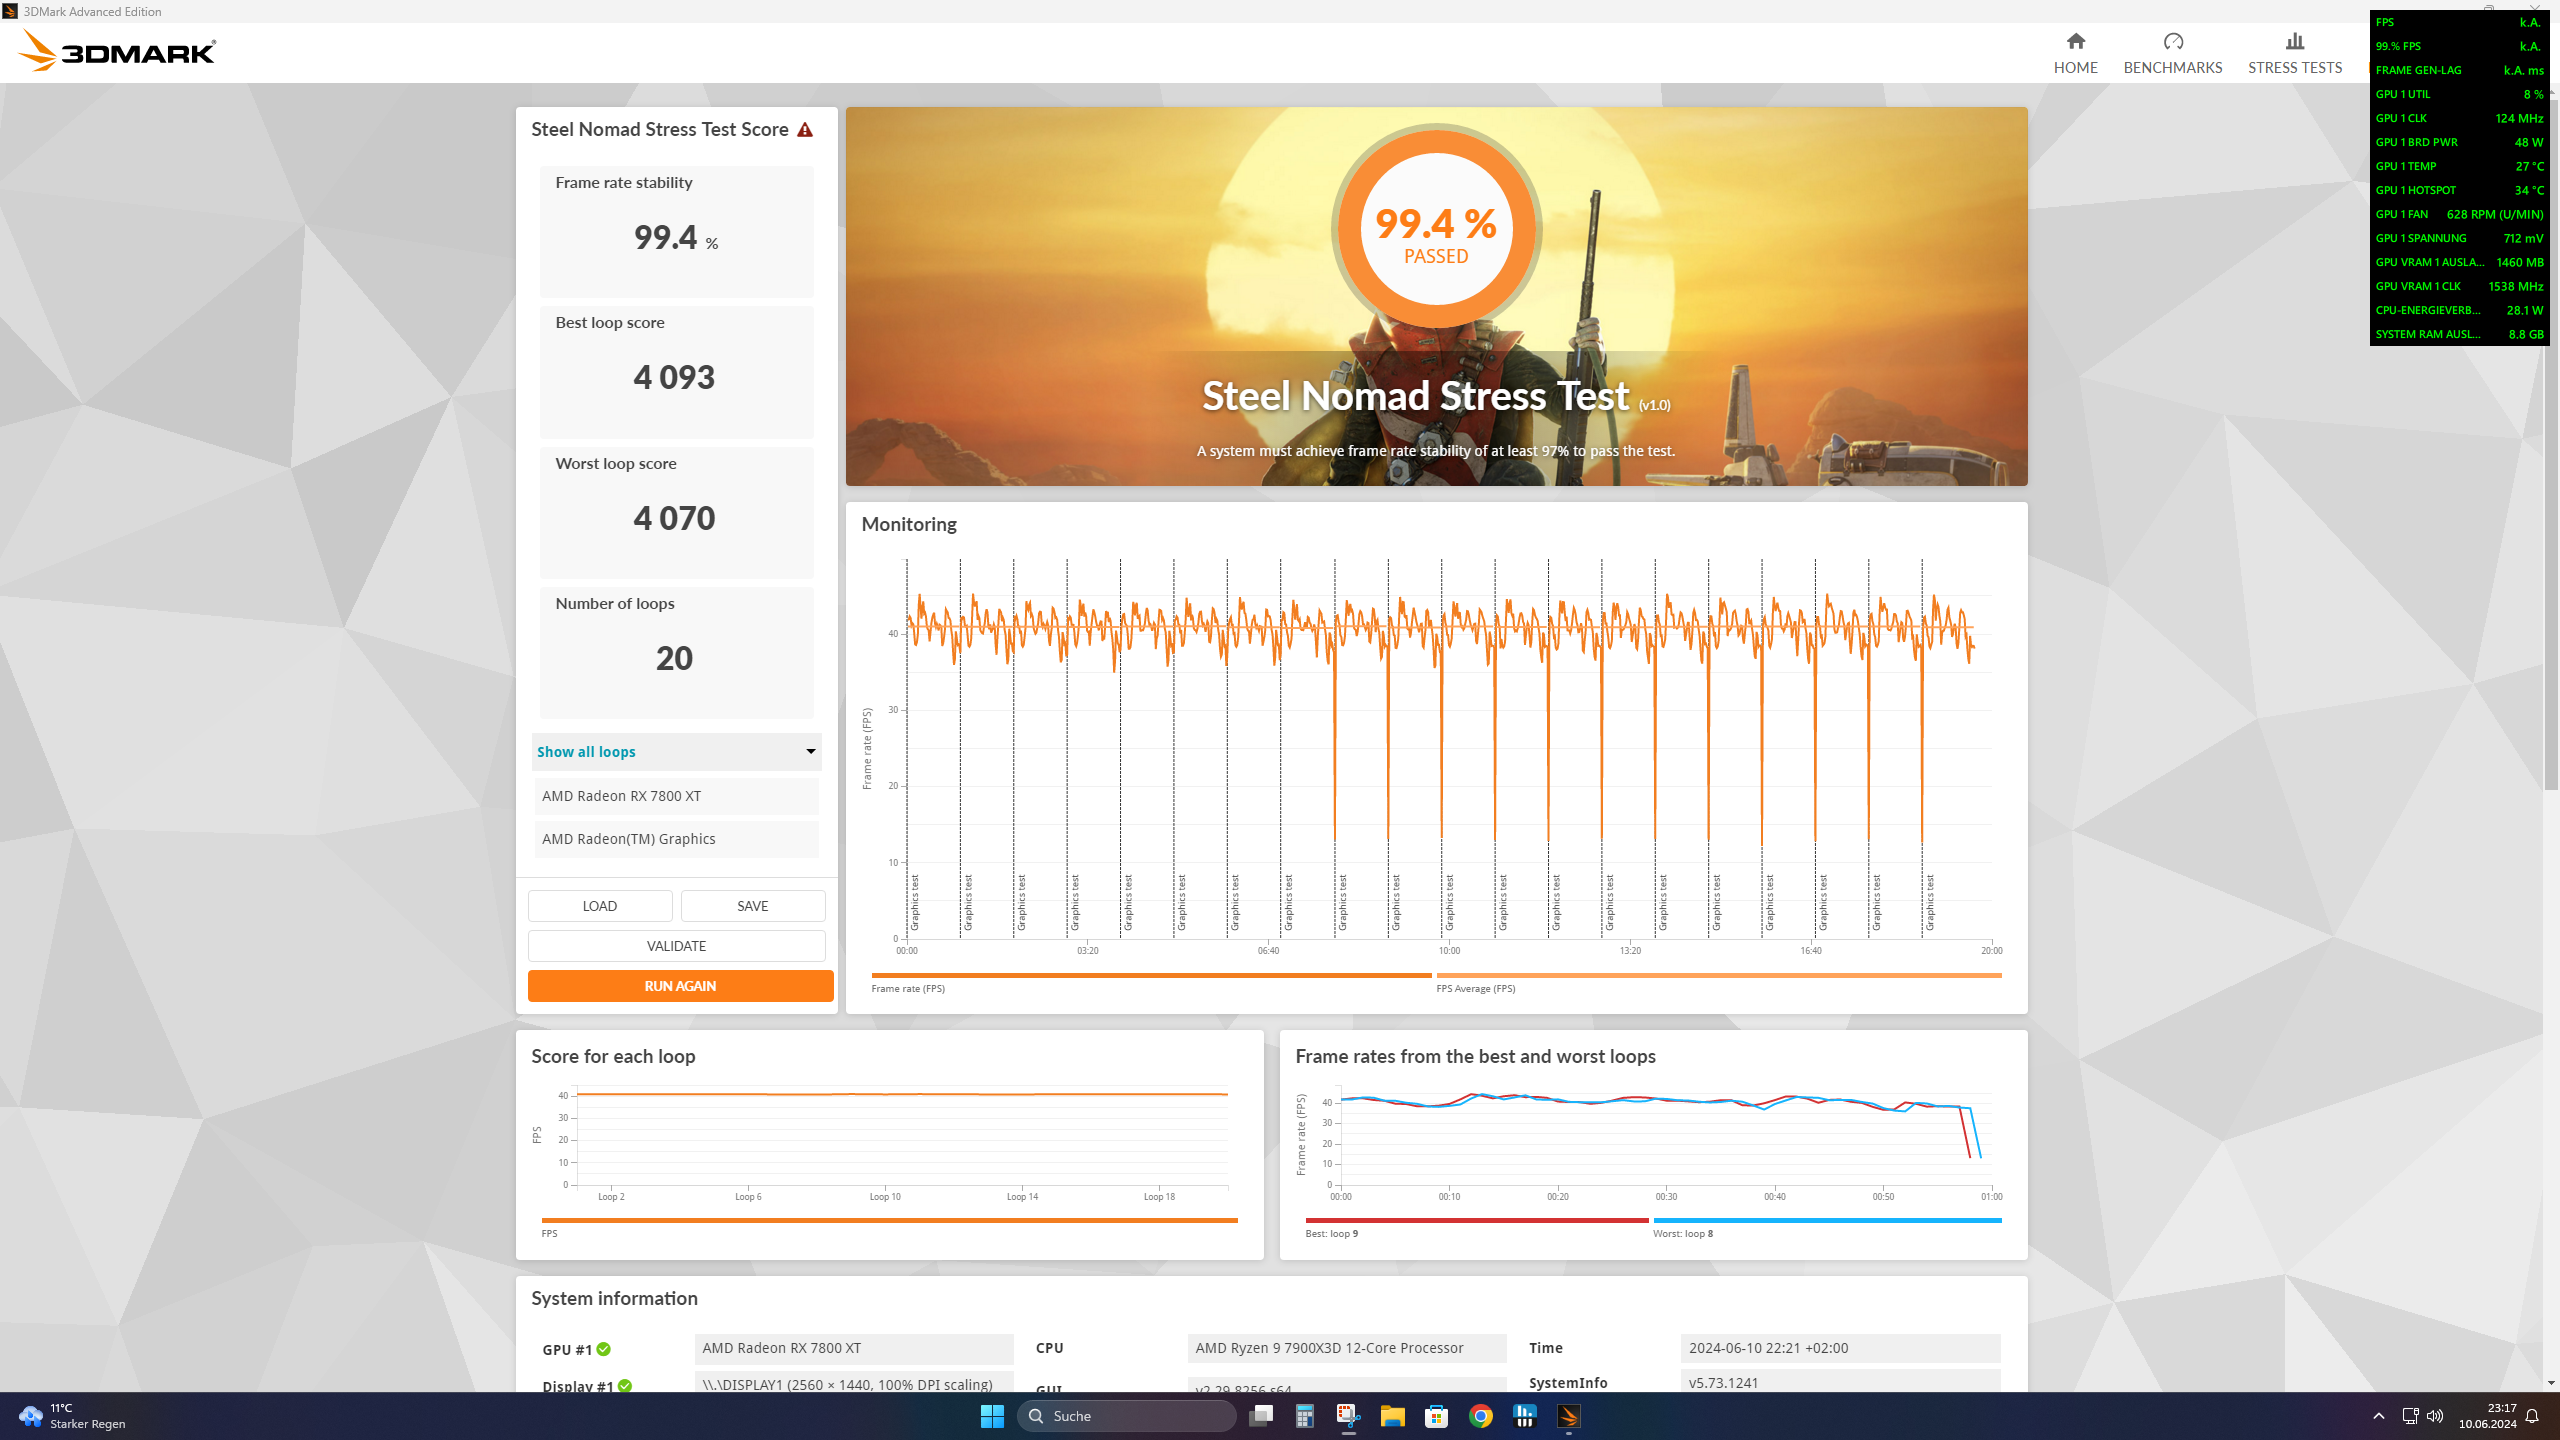Screen dimensions: 2560x1440
Task: Click the SAVE button
Action: point(752,906)
